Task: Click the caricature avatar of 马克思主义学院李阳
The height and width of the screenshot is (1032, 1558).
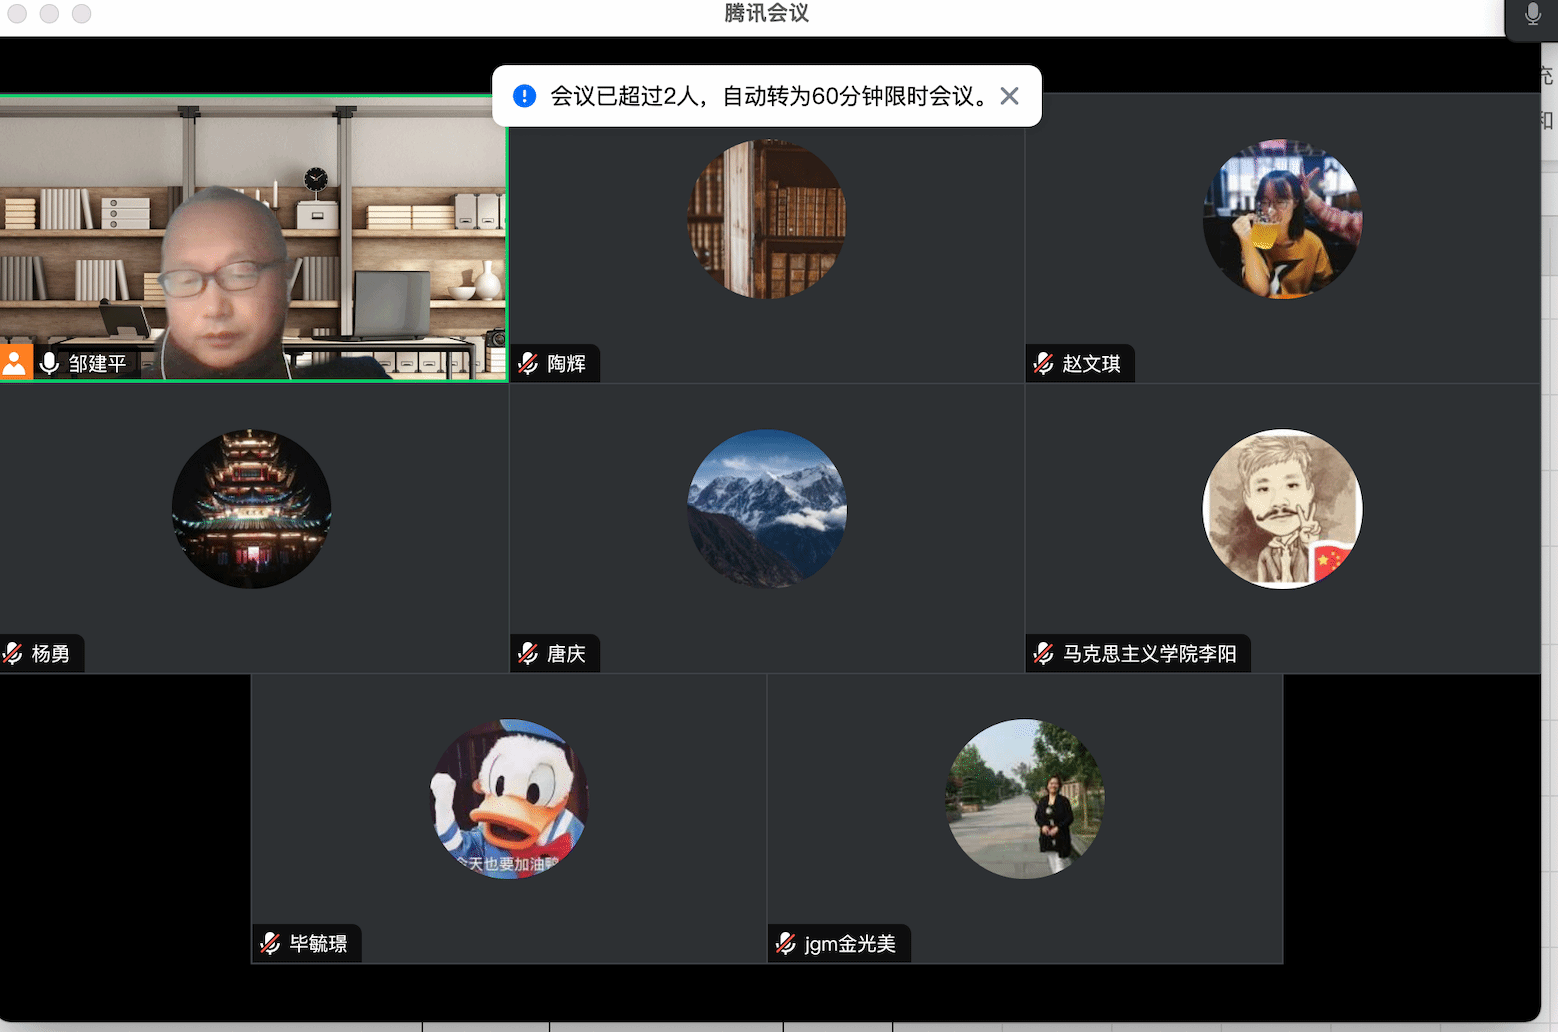Action: (x=1282, y=509)
